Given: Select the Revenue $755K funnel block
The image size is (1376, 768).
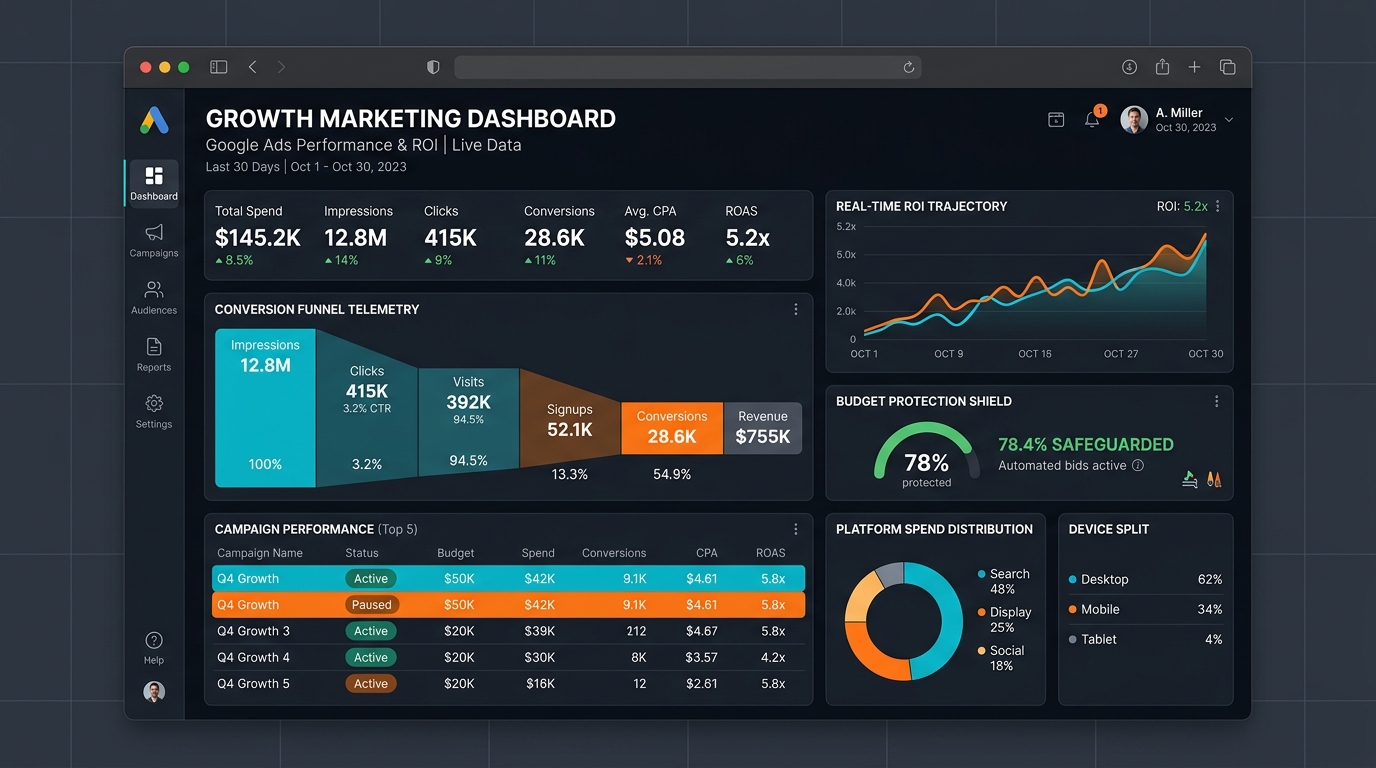Looking at the screenshot, I should (763, 428).
